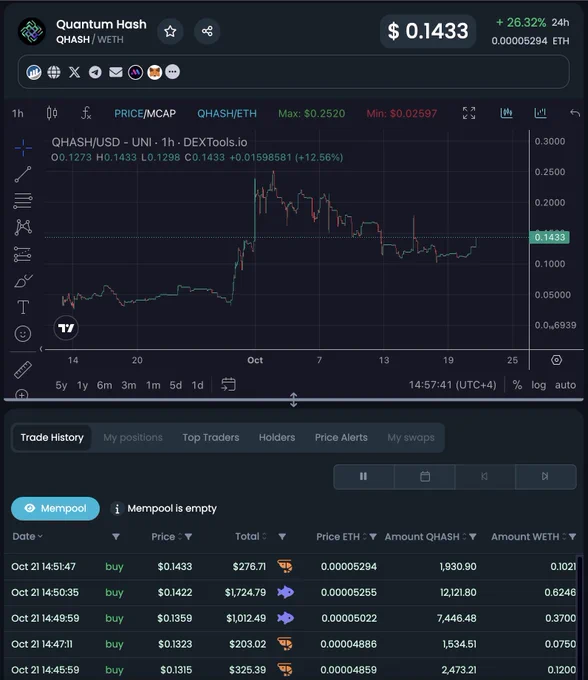
Task: Toggle the Mempool visibility button
Action: 55,508
